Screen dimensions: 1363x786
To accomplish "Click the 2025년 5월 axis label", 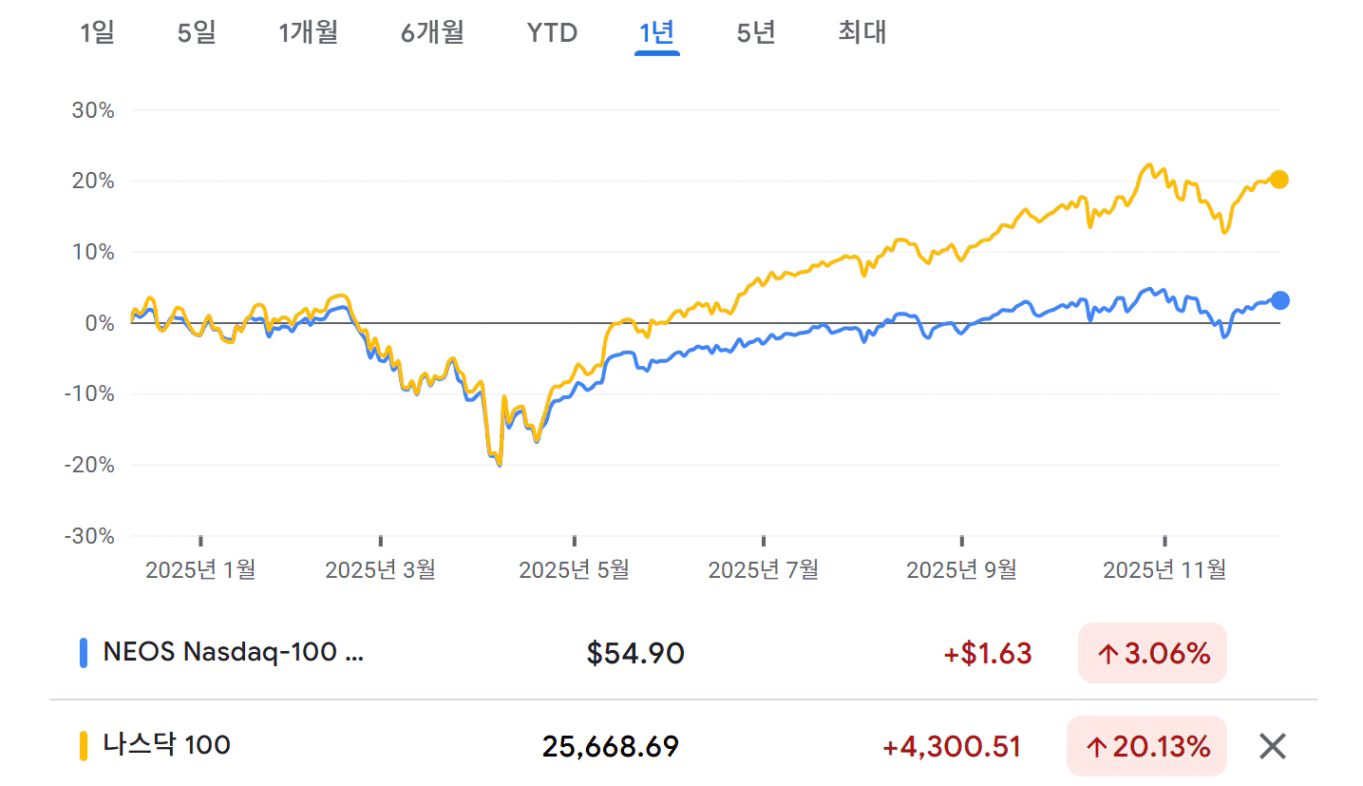I will click(574, 570).
